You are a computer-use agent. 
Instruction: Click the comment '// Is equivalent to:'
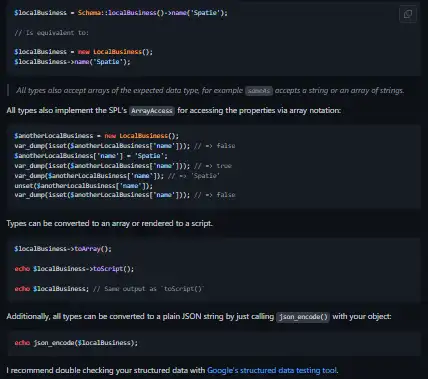coord(51,33)
